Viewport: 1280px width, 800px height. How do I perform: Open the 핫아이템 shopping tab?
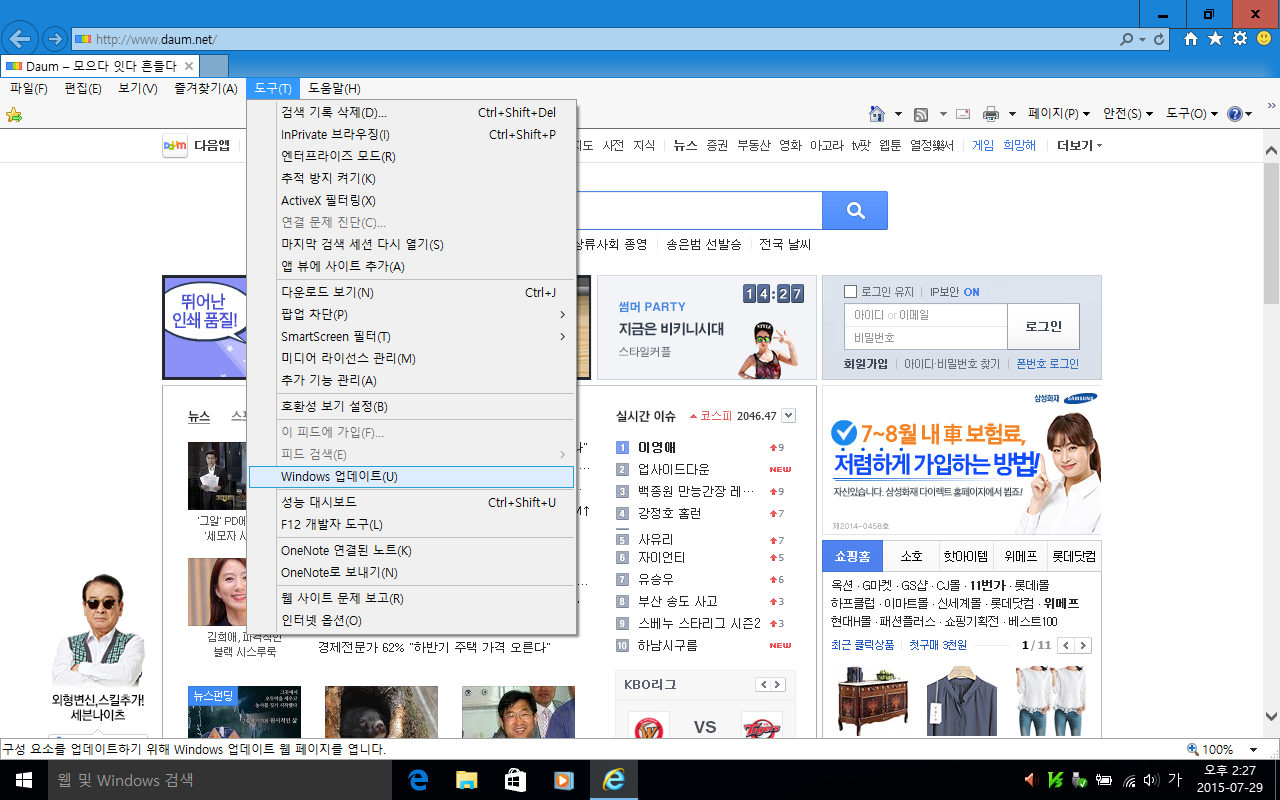(965, 556)
